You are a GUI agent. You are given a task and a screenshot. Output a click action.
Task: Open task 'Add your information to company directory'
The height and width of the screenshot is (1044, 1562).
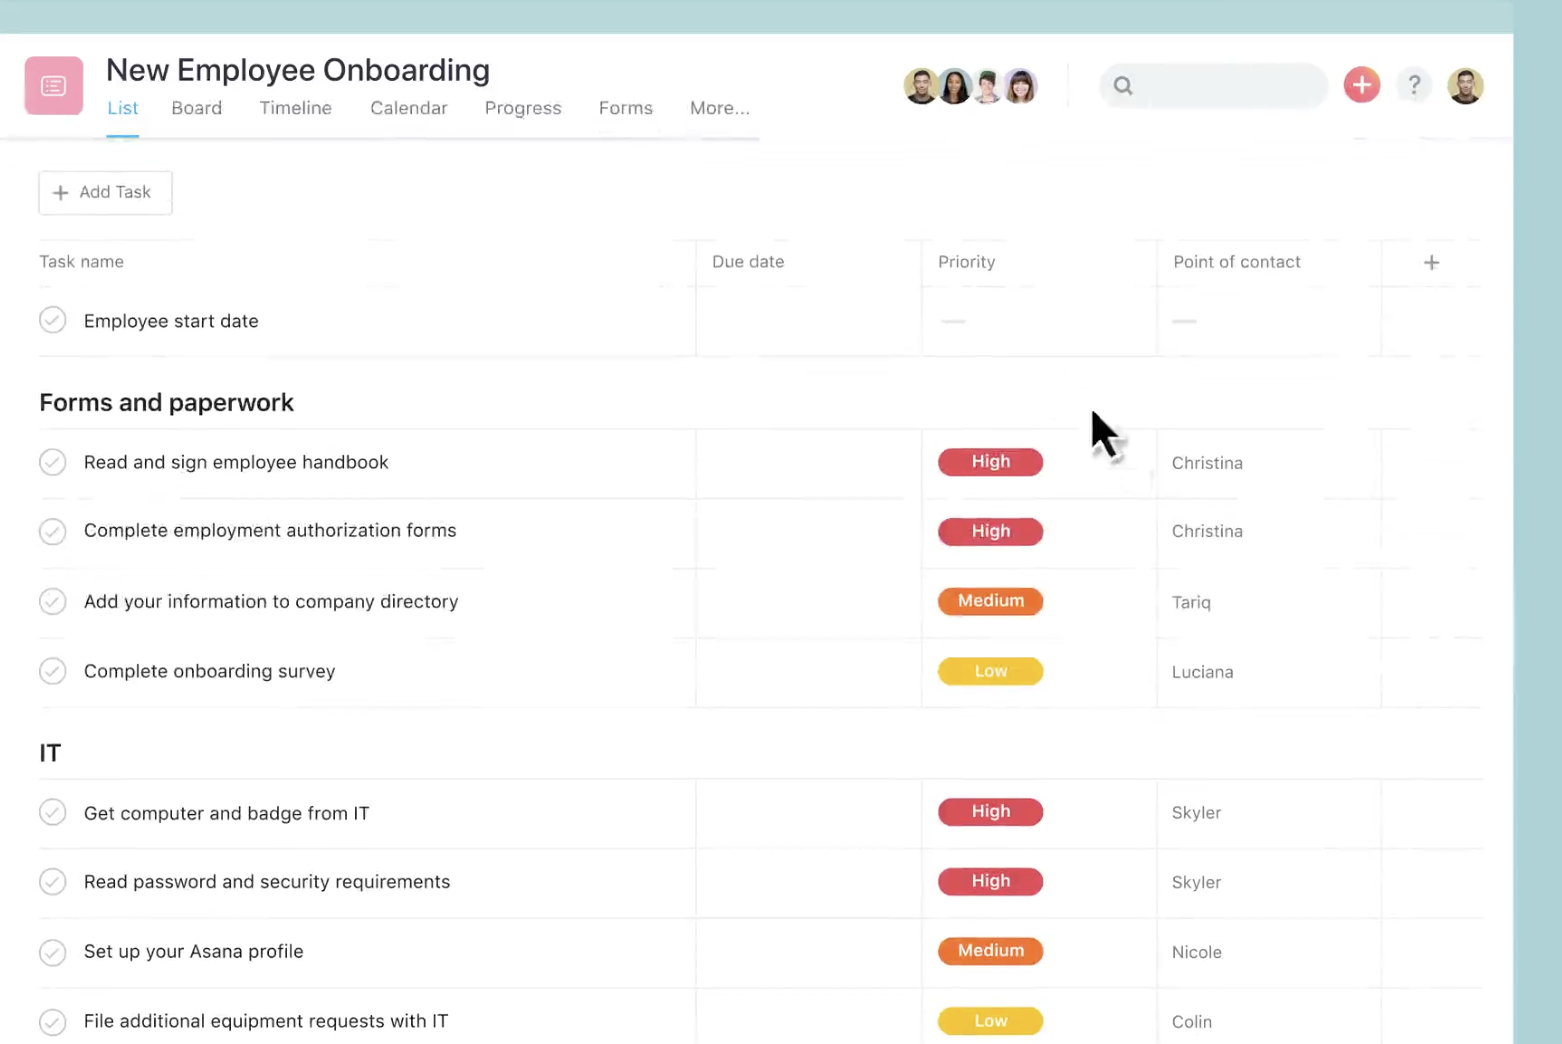tap(271, 601)
